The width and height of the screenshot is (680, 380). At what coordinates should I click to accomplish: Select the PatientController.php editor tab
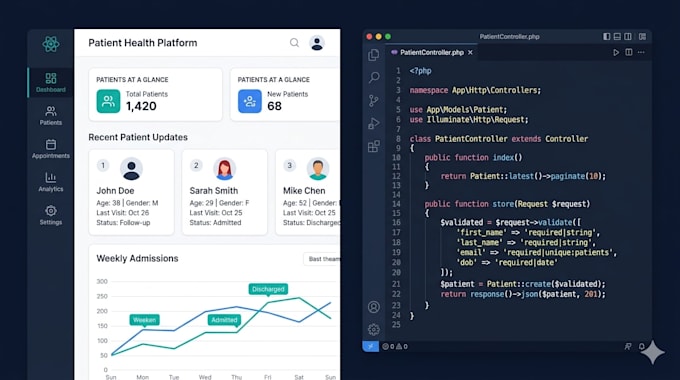pos(432,52)
